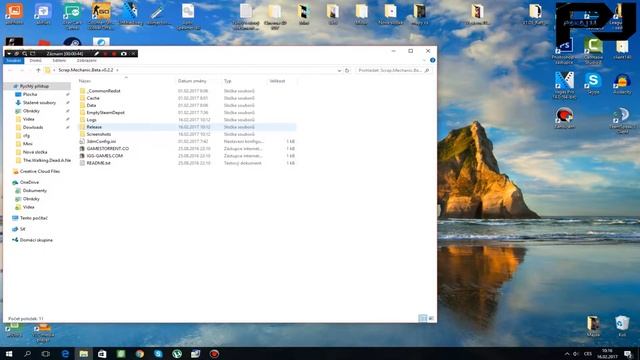640x360 pixels.
Task: Switch to large icons view
Action: (431, 318)
